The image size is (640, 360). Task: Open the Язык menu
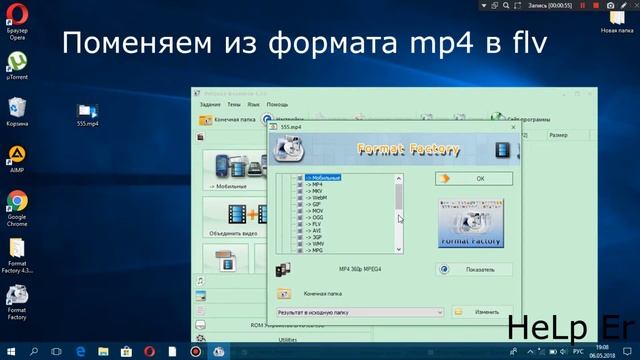click(253, 104)
